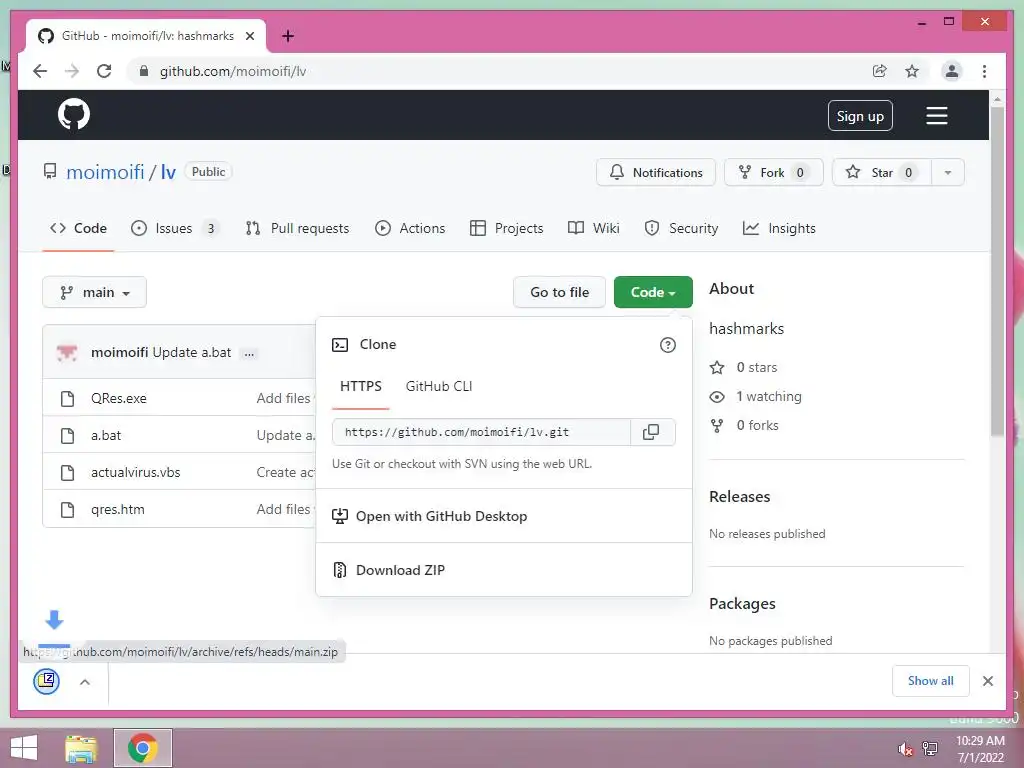
Task: Click the Sign up button
Action: tap(860, 116)
